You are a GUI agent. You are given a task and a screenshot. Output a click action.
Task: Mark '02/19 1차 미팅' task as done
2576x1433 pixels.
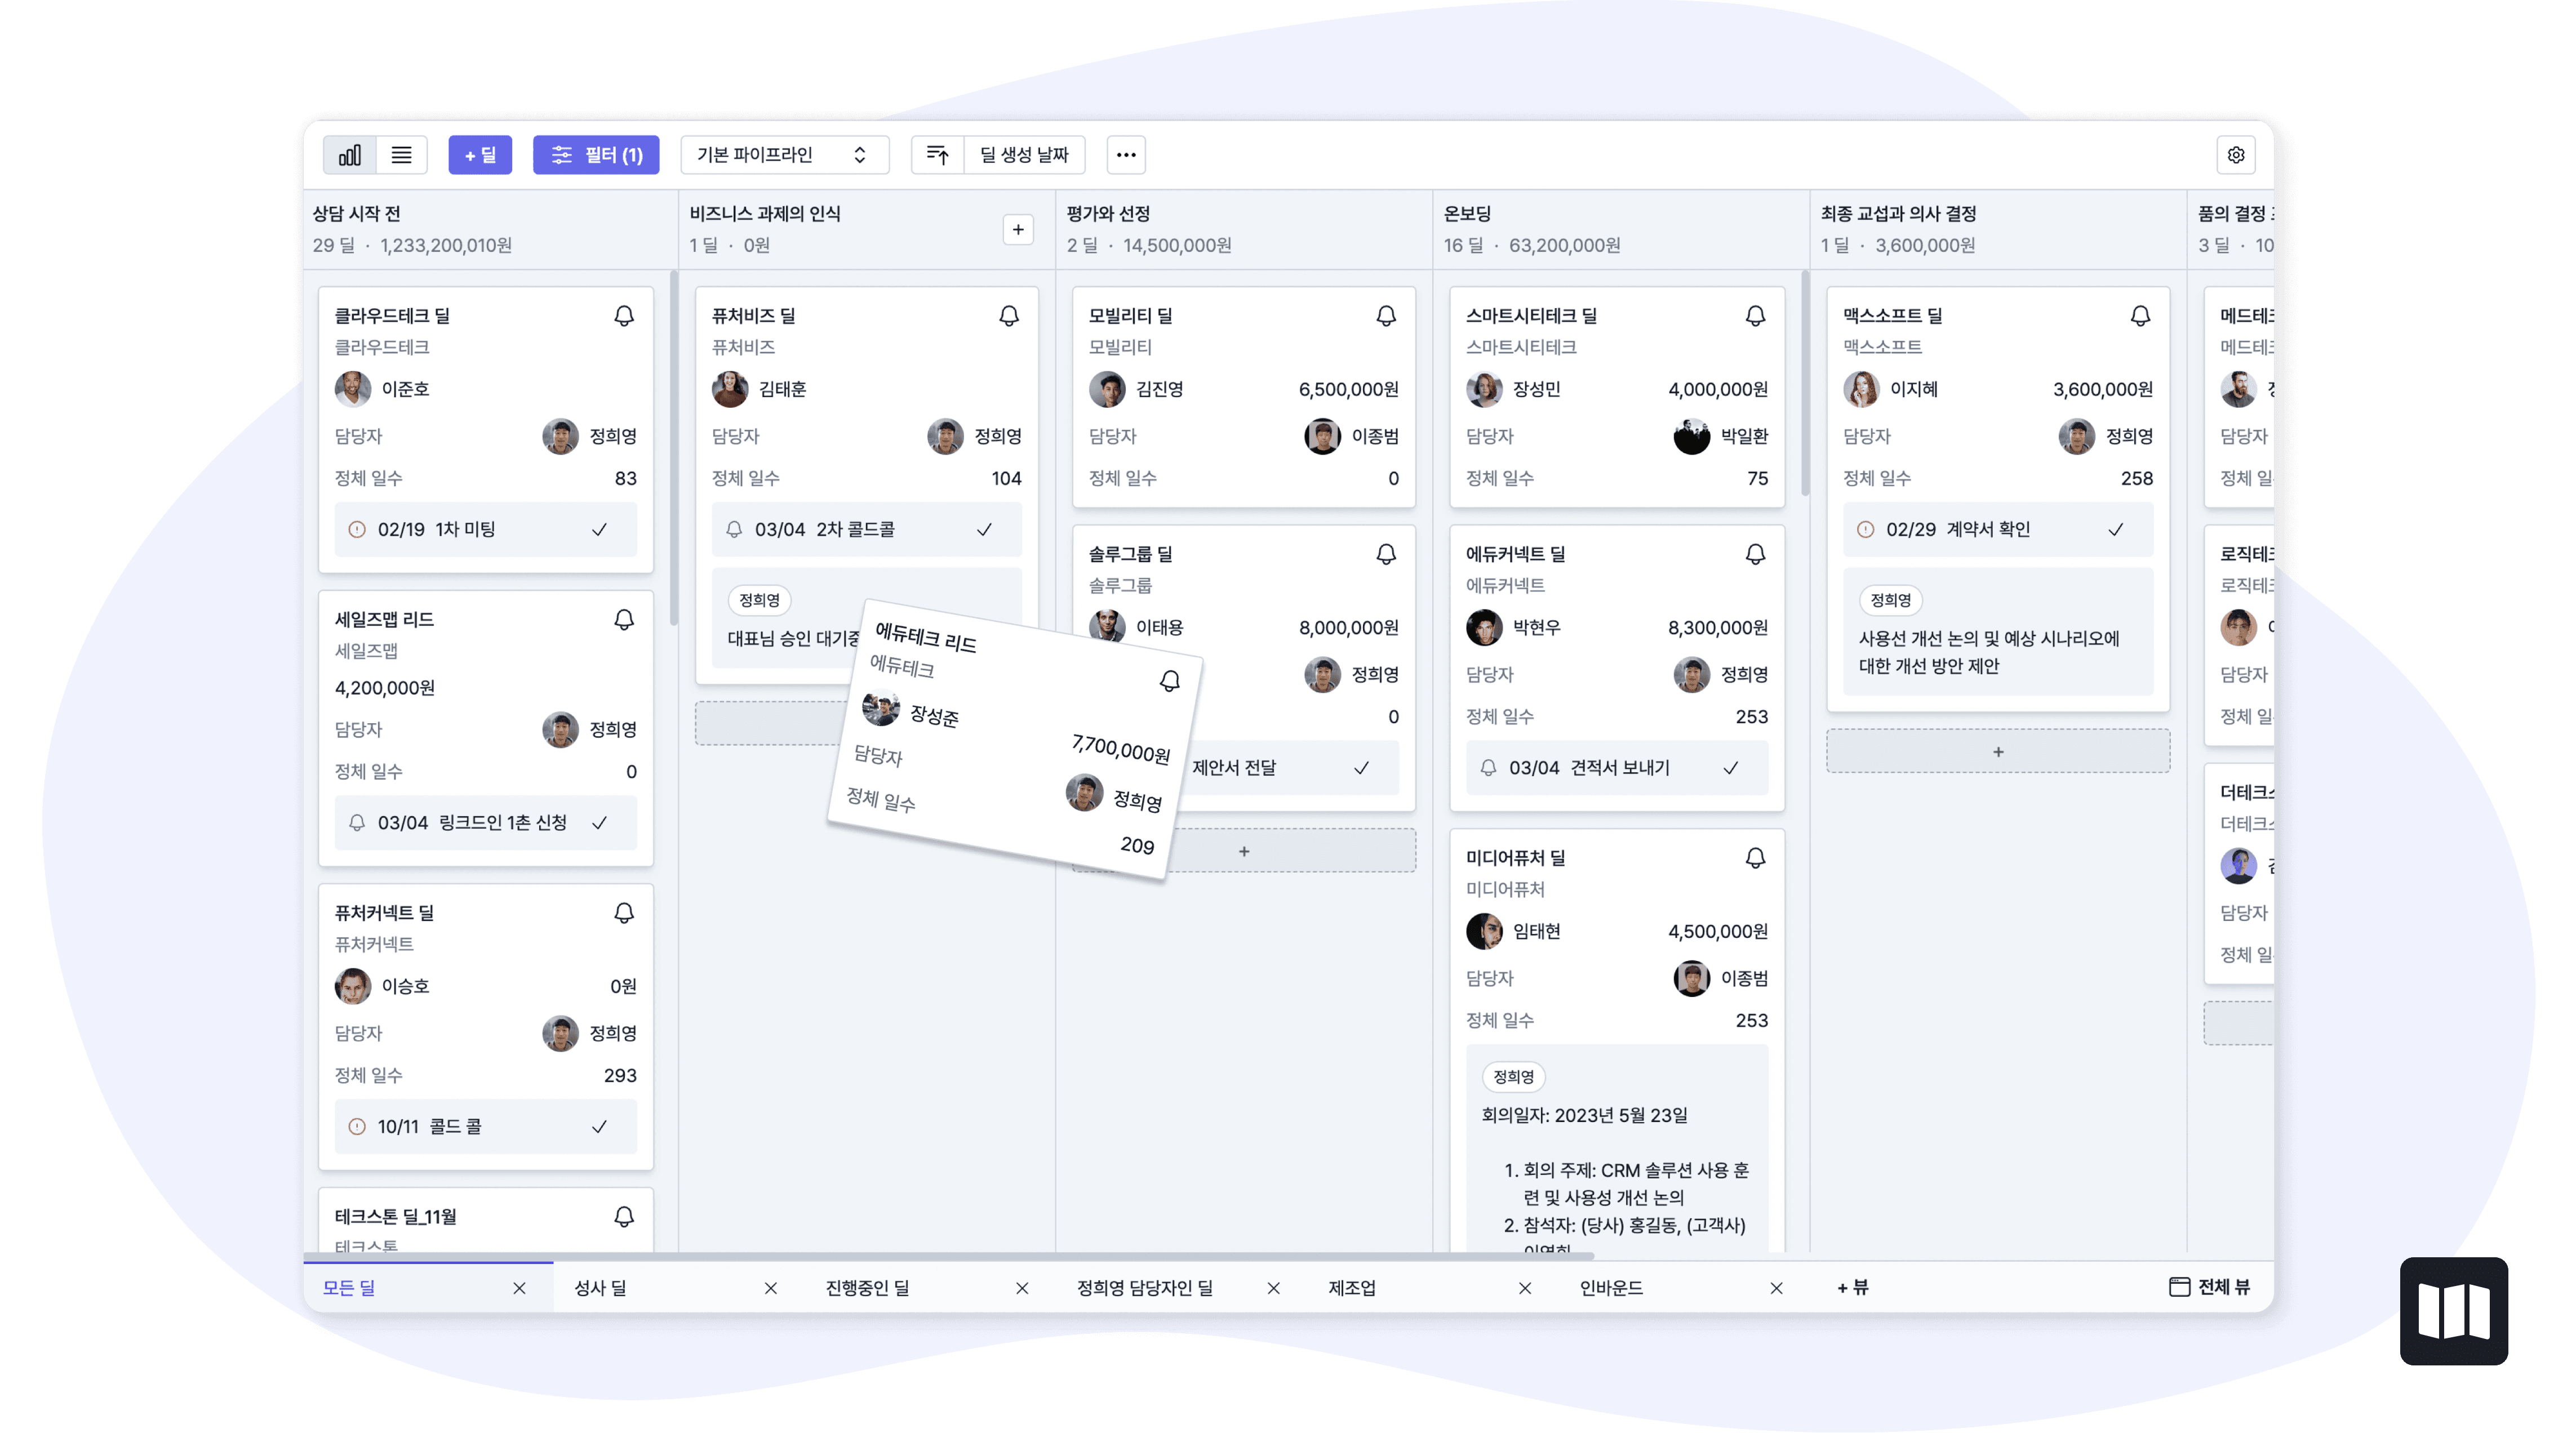599,530
